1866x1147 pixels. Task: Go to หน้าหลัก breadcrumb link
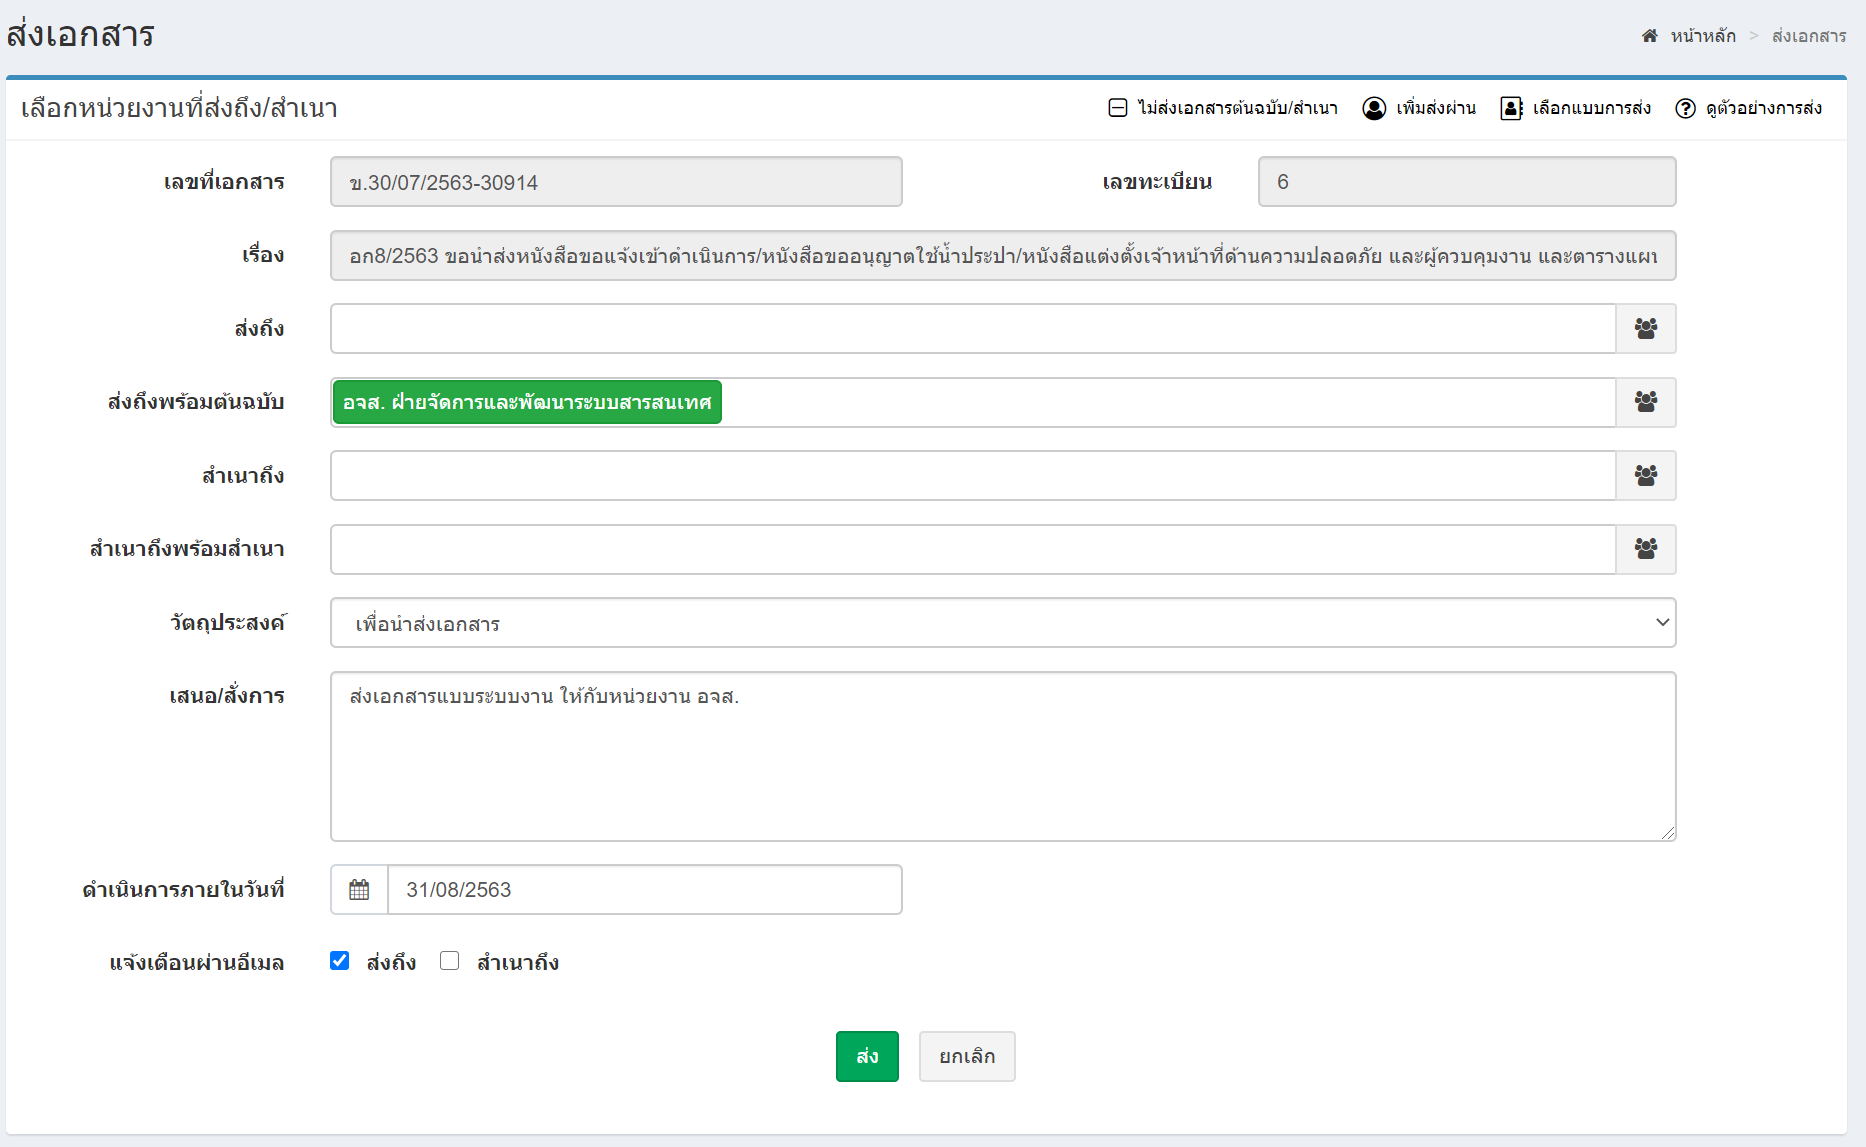[x=1703, y=36]
